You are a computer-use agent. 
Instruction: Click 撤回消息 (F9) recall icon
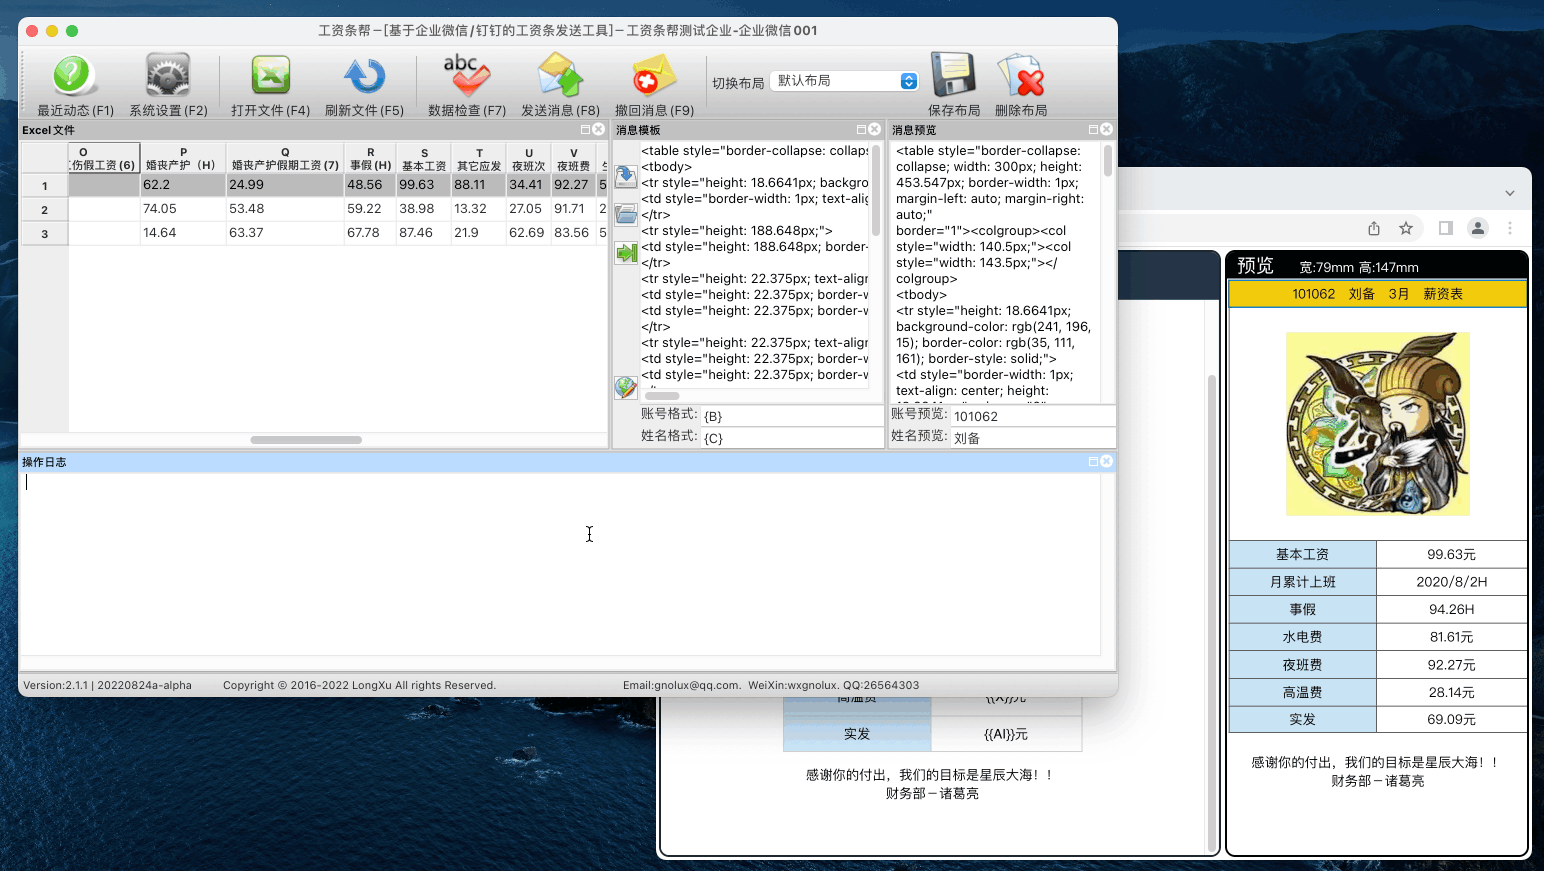tap(654, 76)
